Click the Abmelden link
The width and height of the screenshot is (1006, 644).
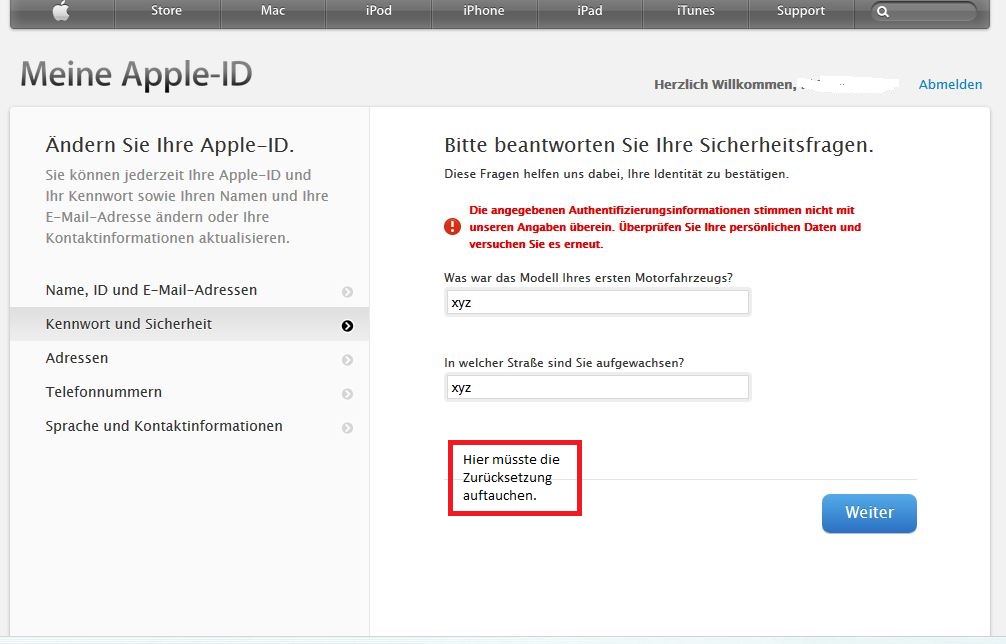point(950,85)
